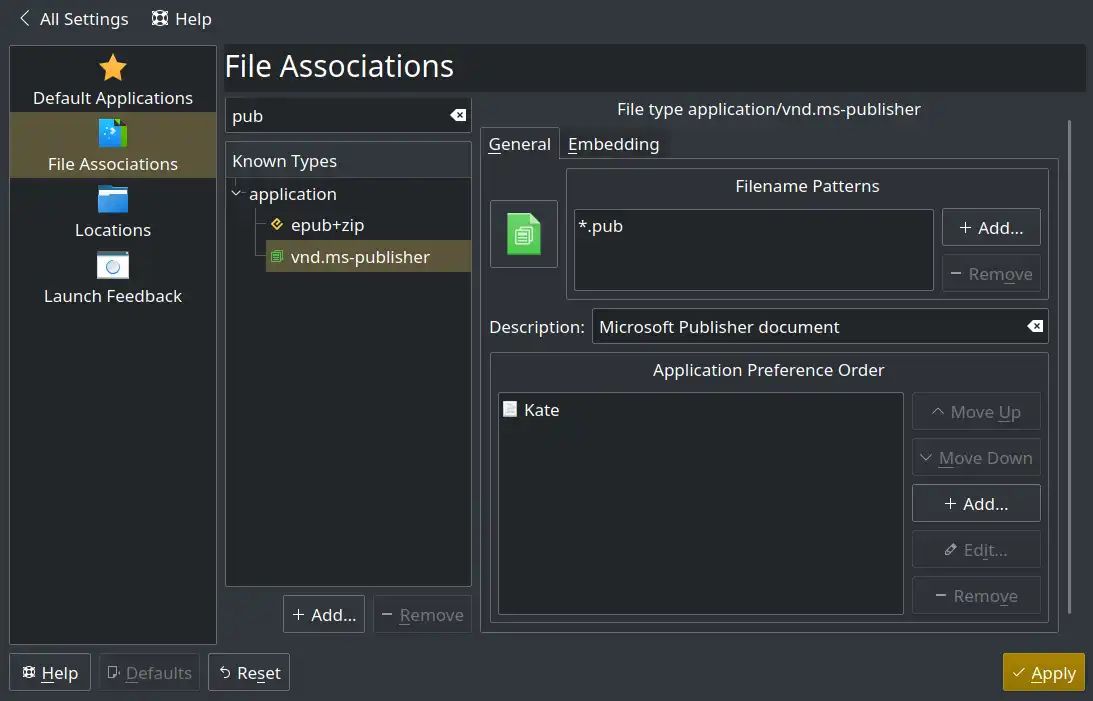Click the Kate application icon

[x=510, y=410]
